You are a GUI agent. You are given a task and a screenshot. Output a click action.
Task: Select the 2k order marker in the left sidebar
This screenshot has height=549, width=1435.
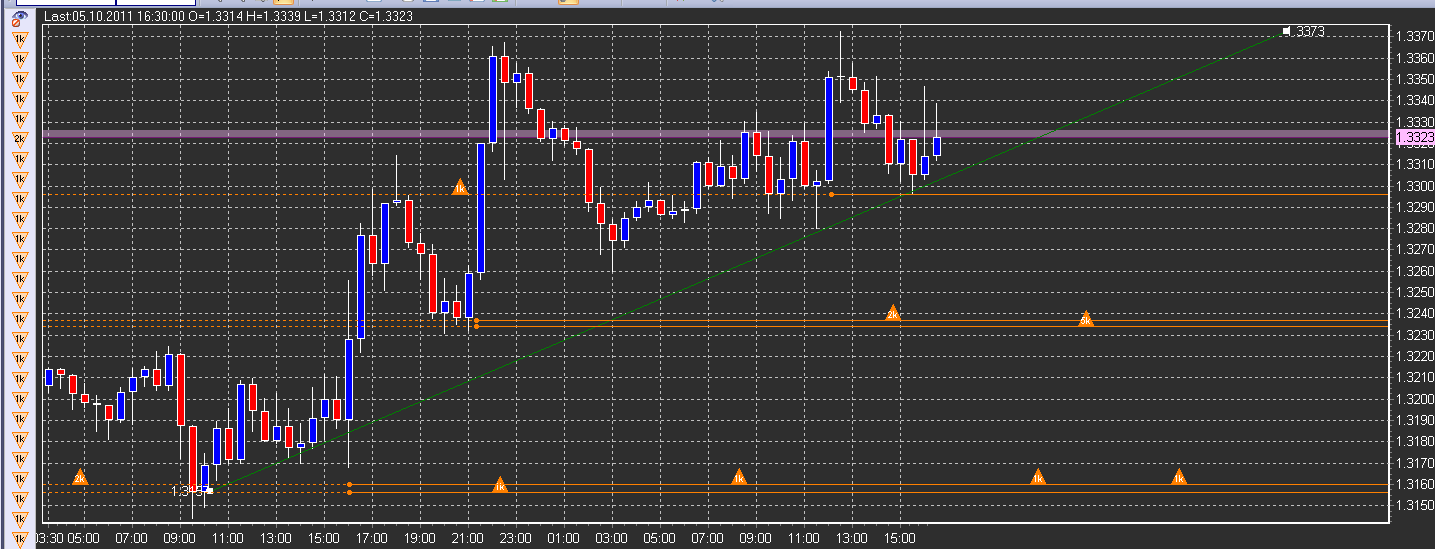tap(18, 139)
